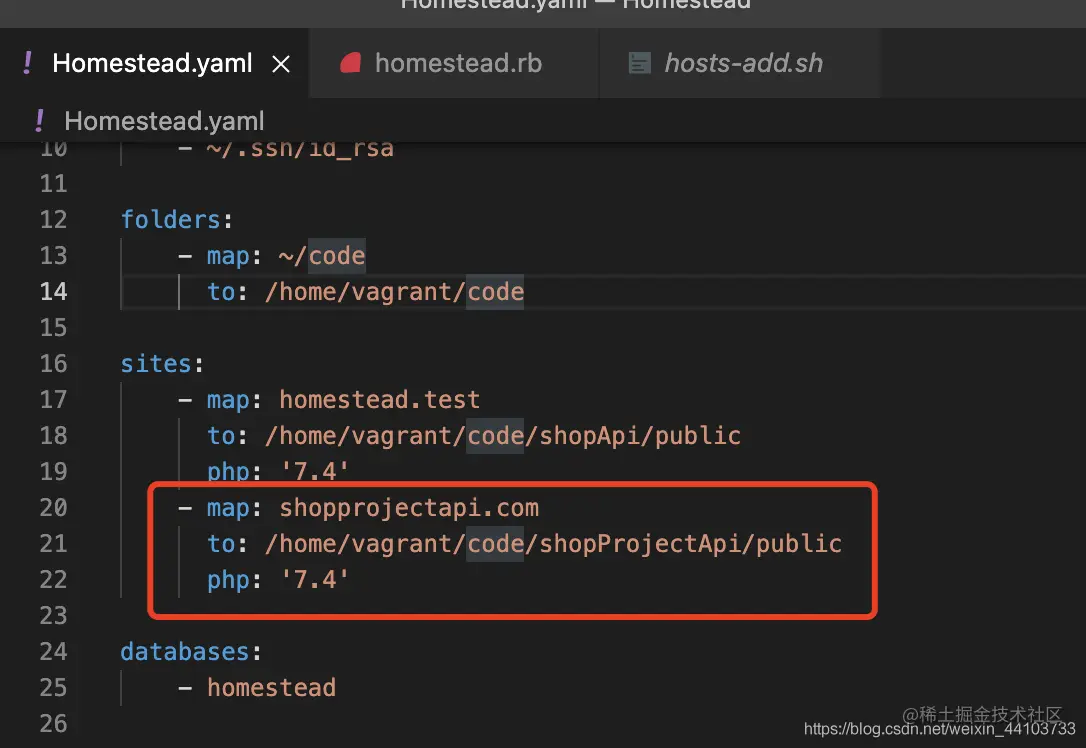Click line number 14 in the gutter
This screenshot has width=1086, height=748.
[53, 292]
